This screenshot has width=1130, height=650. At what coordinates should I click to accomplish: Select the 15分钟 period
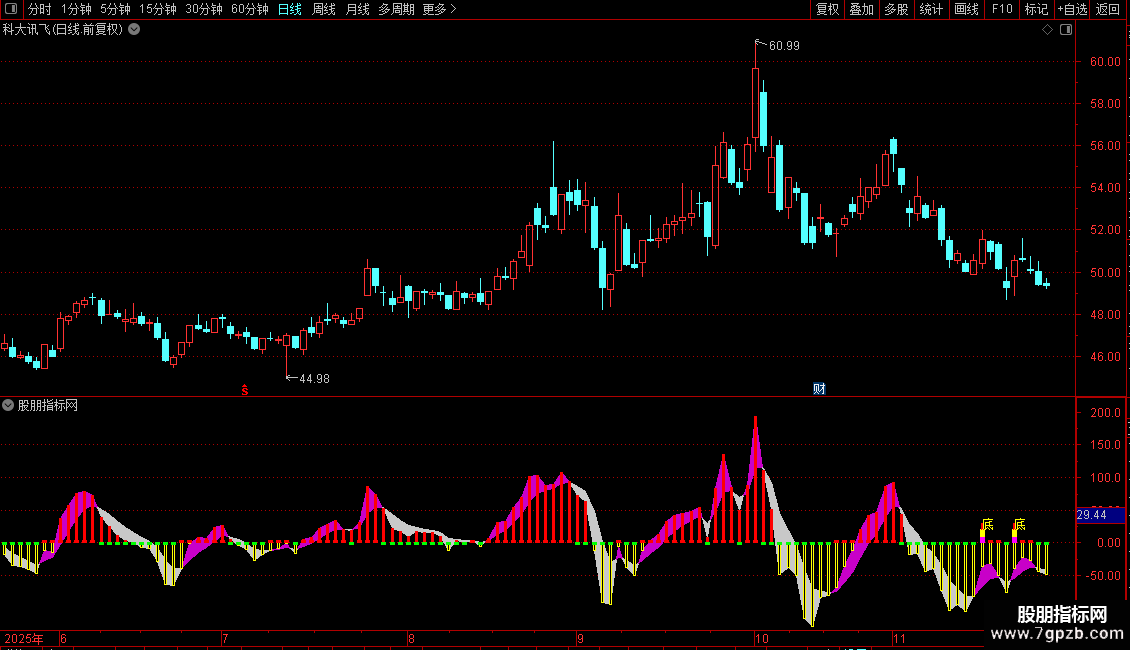pos(157,9)
